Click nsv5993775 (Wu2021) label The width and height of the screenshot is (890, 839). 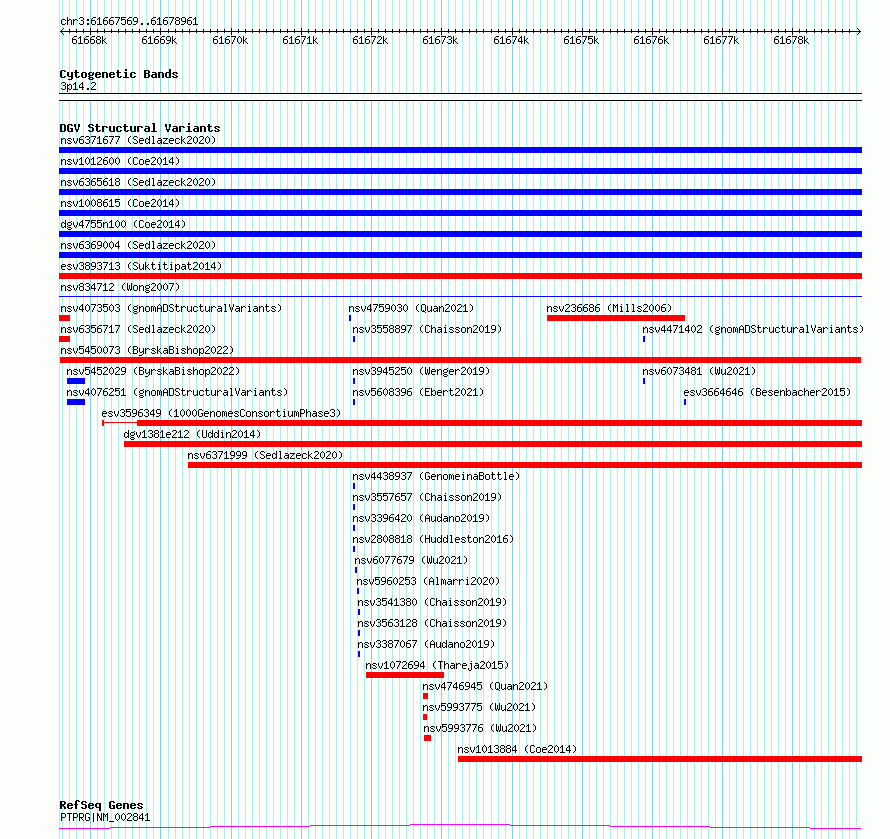point(479,707)
